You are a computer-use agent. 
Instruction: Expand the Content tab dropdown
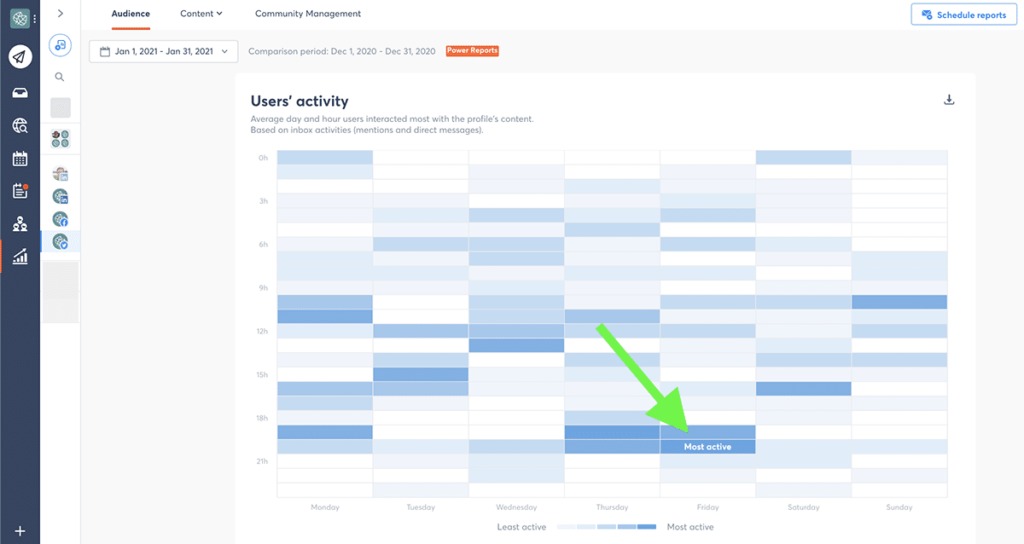[201, 13]
